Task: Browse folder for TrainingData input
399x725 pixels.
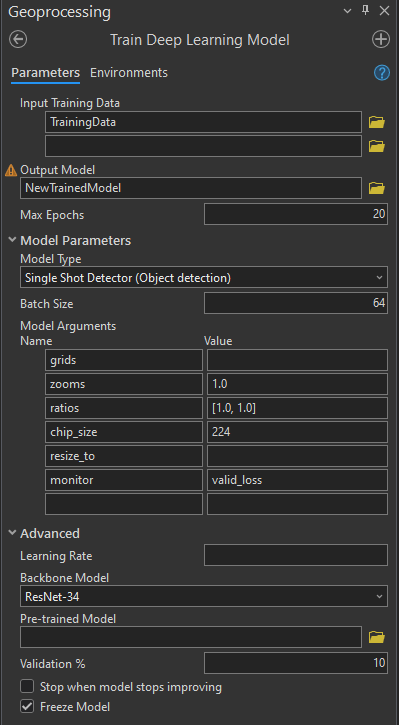Action: 377,123
